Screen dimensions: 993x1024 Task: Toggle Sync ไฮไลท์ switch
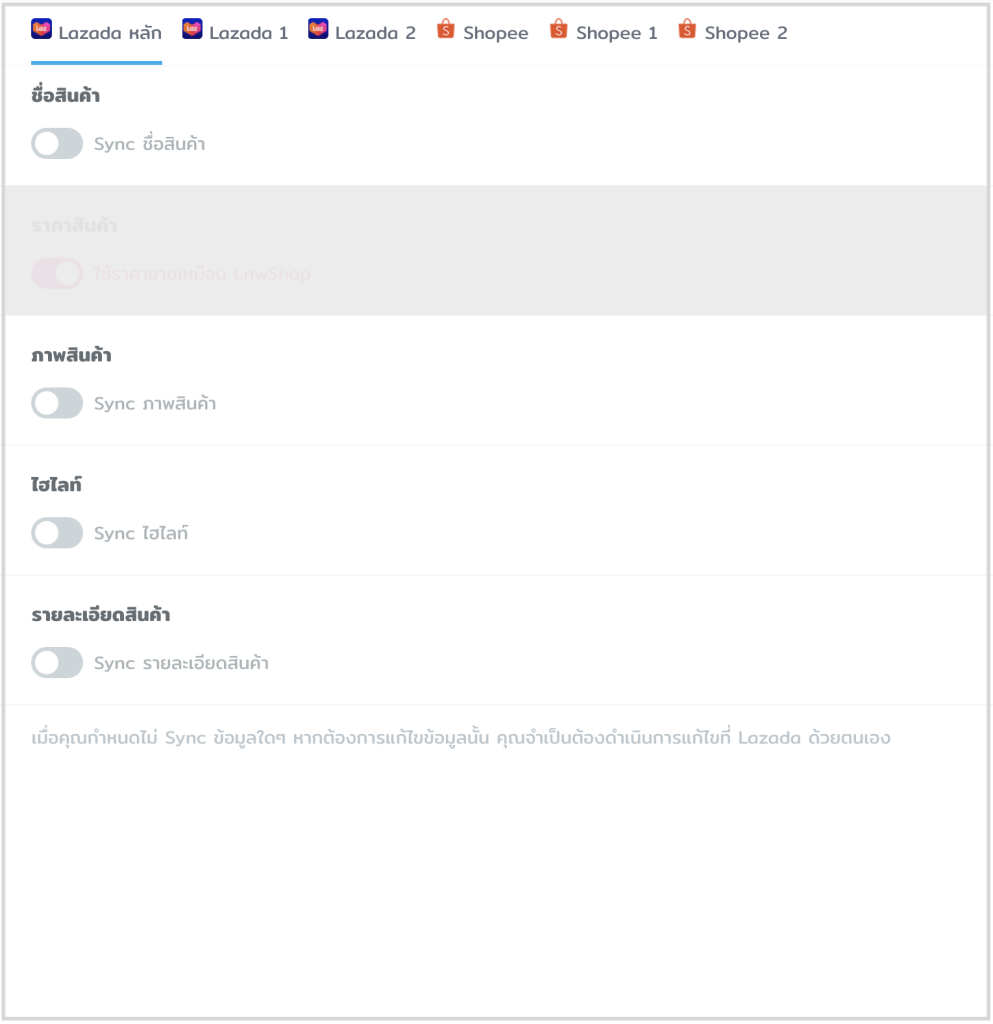coord(57,533)
